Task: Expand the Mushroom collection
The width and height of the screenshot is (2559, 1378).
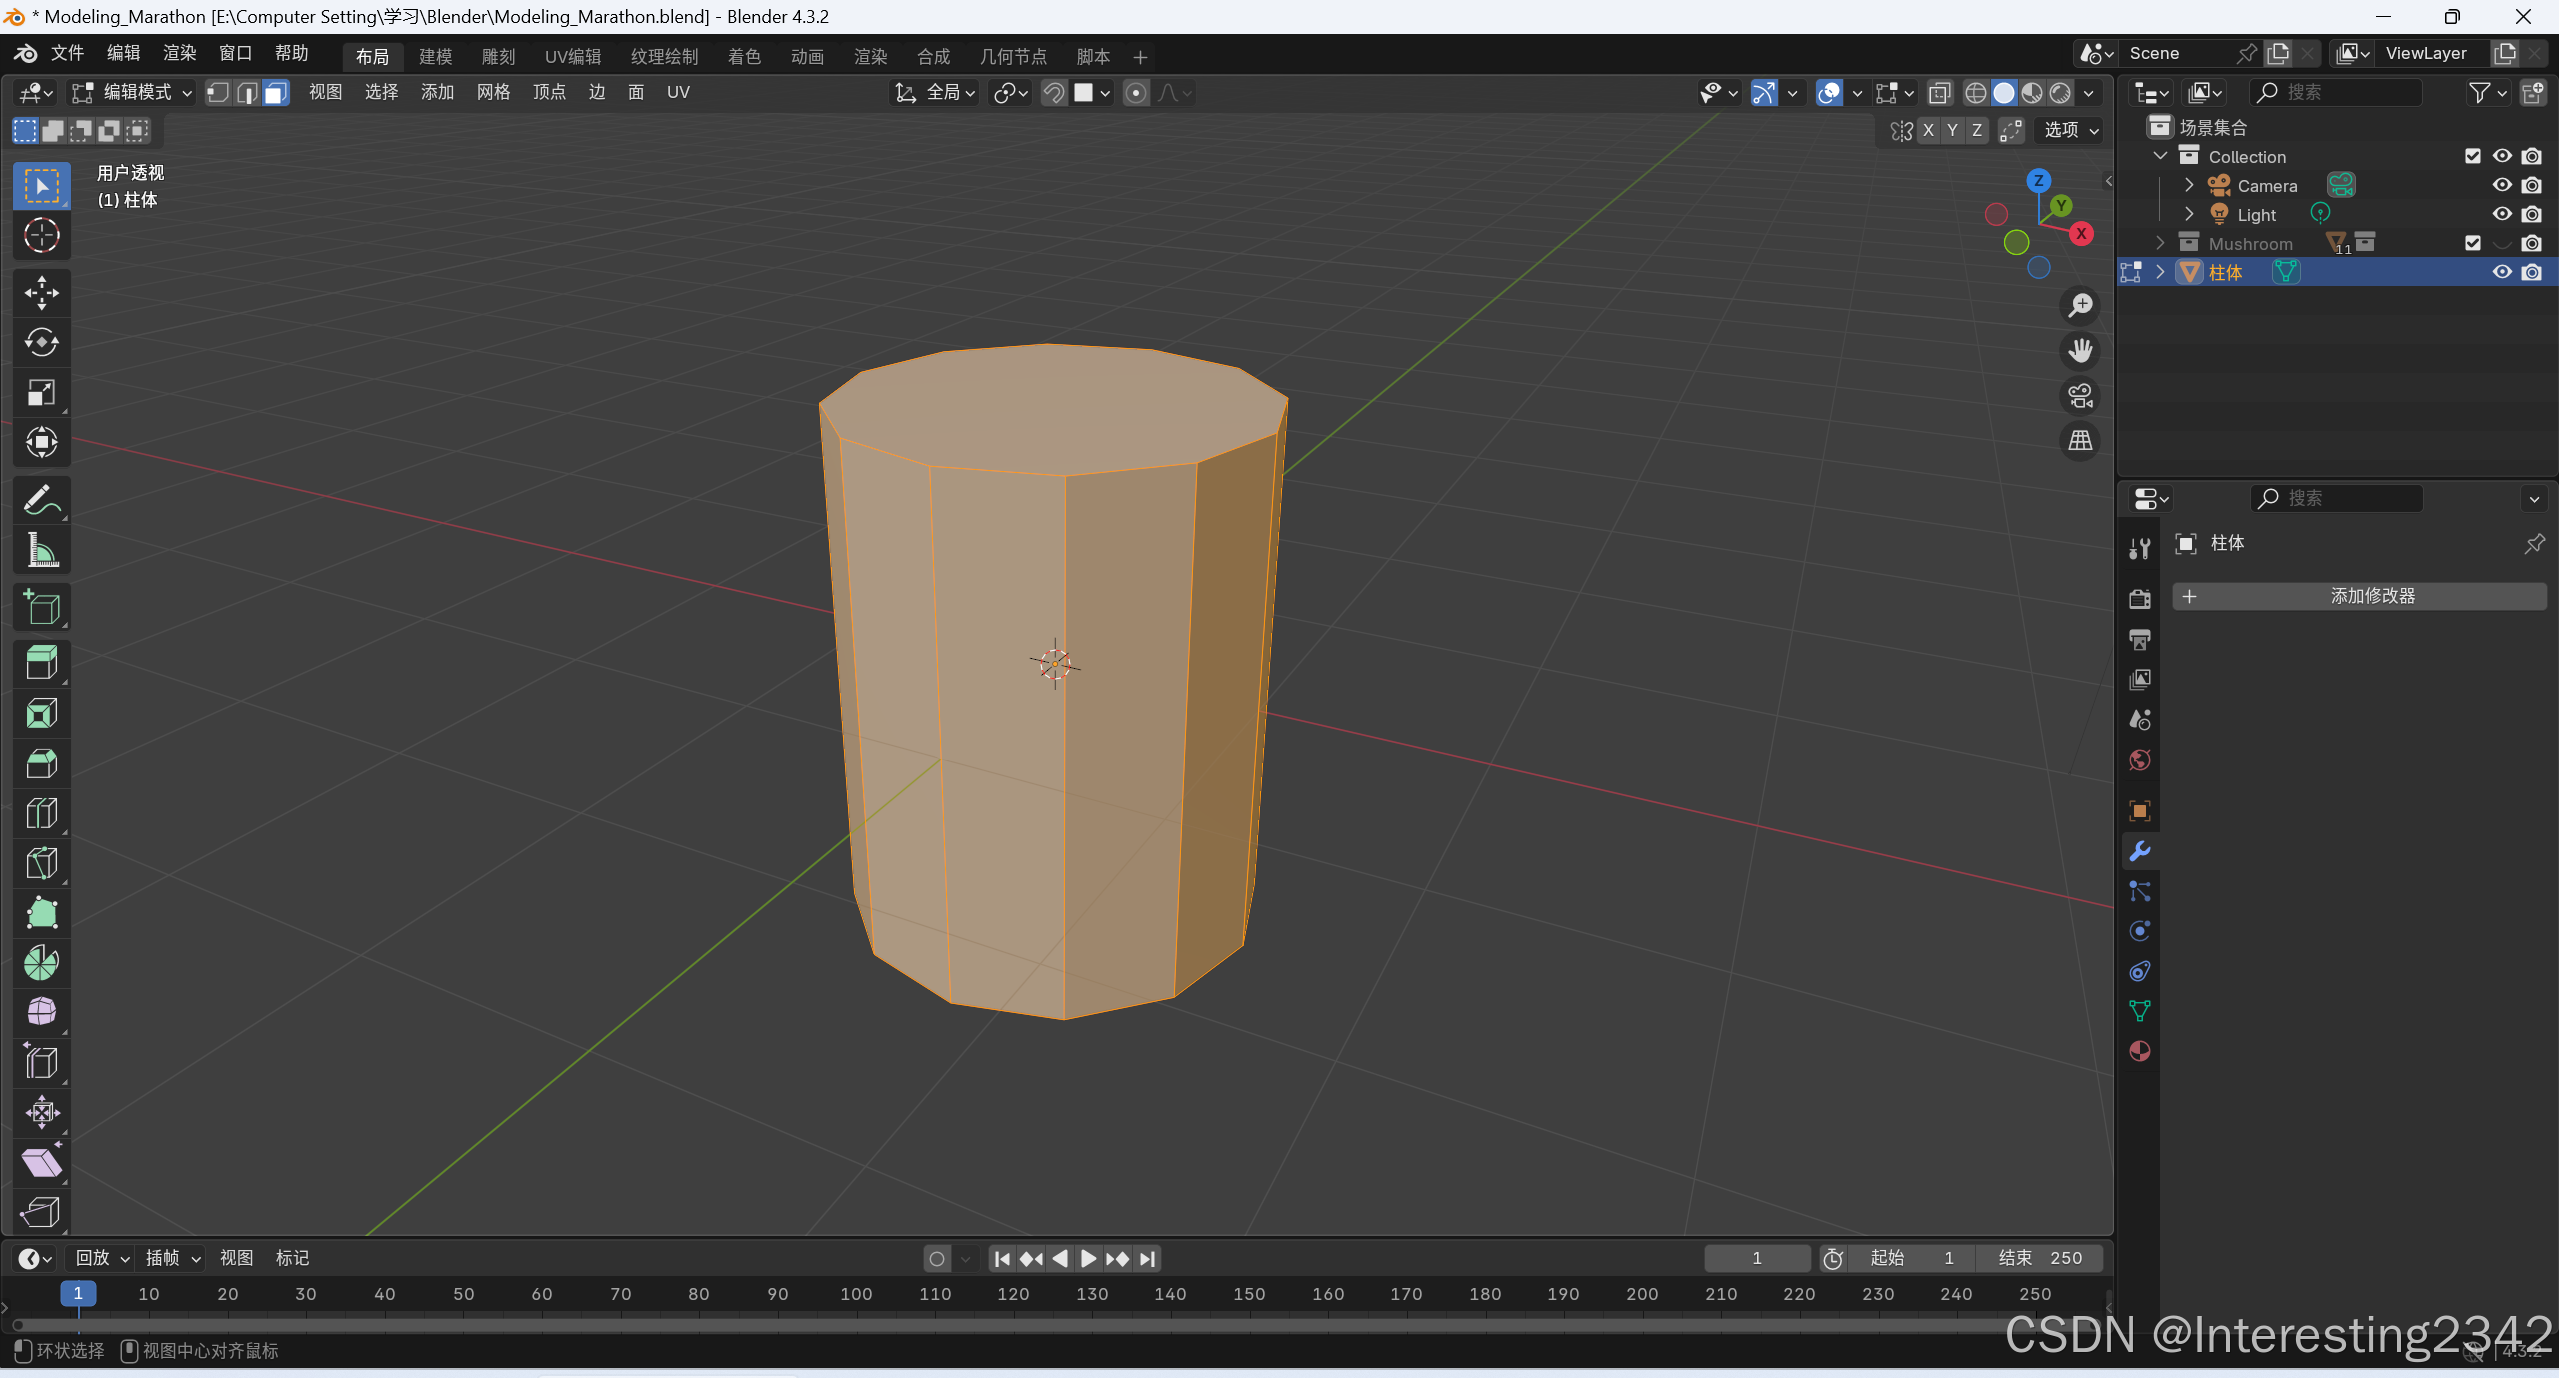Action: point(2160,243)
